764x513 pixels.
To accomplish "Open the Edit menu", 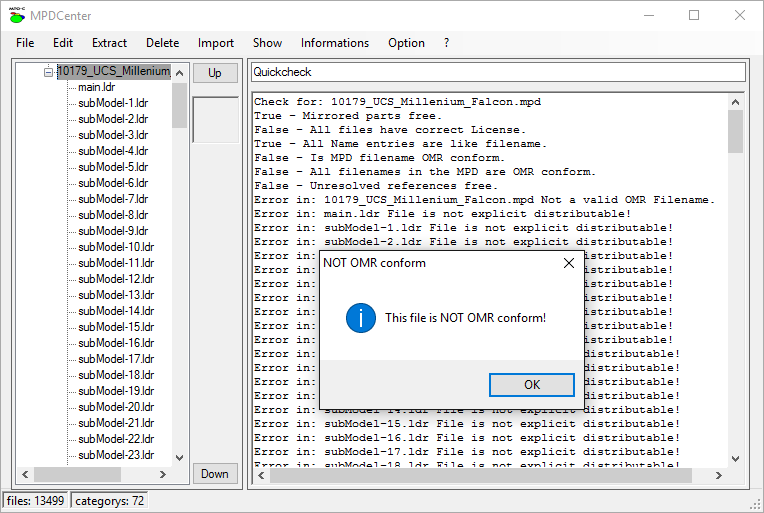I will click(x=63, y=43).
